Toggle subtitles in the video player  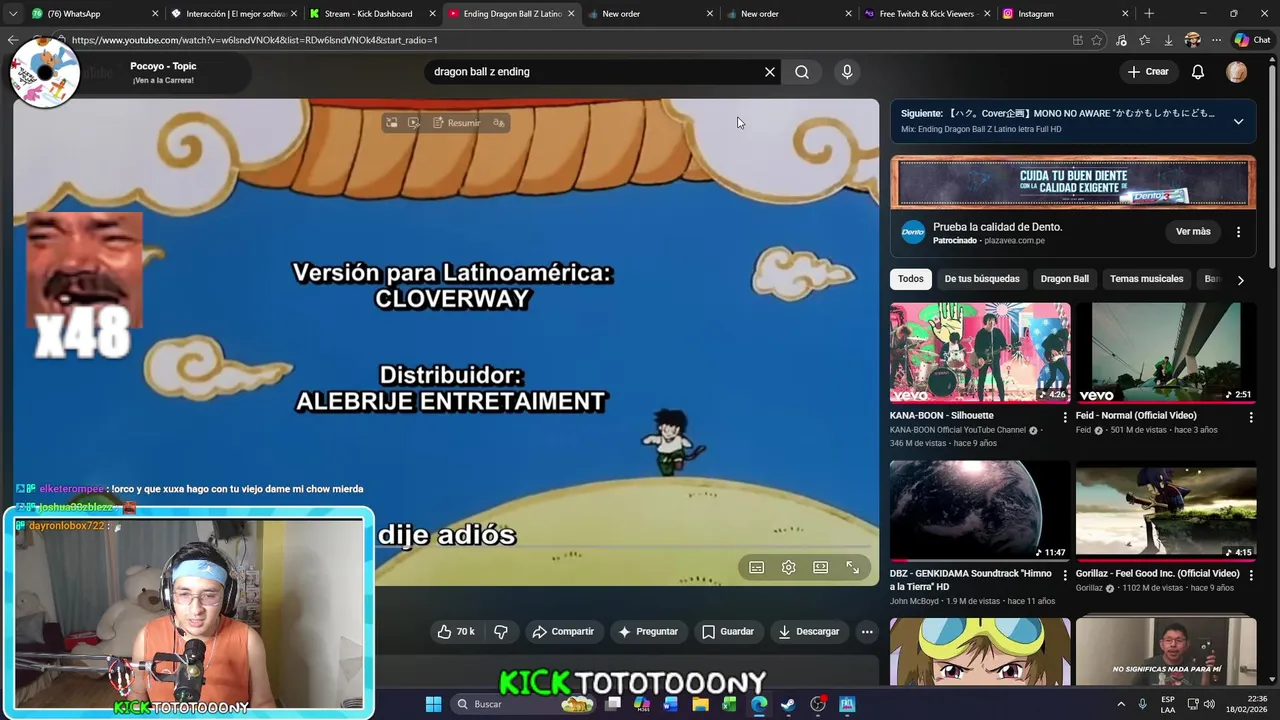coord(757,568)
